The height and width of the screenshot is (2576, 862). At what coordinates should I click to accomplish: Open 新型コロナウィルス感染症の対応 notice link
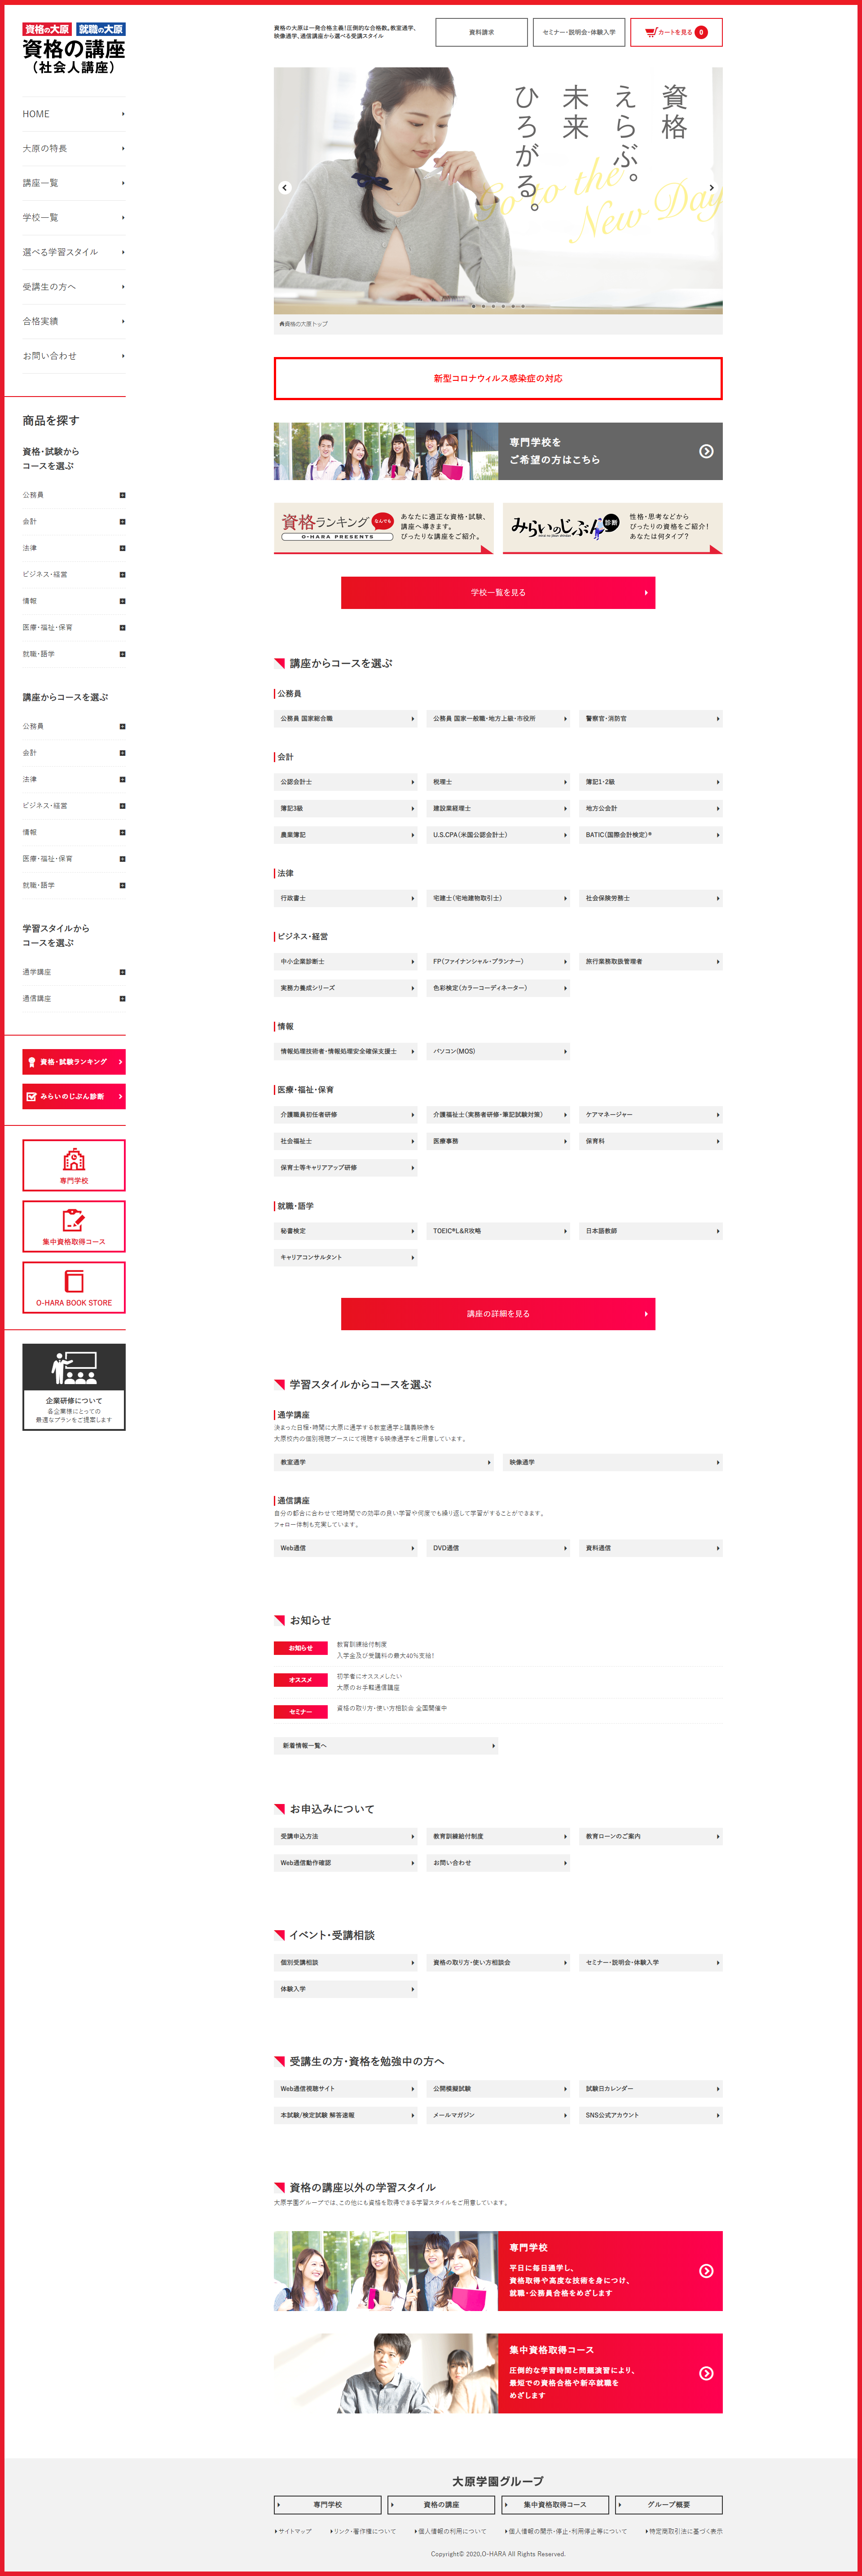click(498, 378)
